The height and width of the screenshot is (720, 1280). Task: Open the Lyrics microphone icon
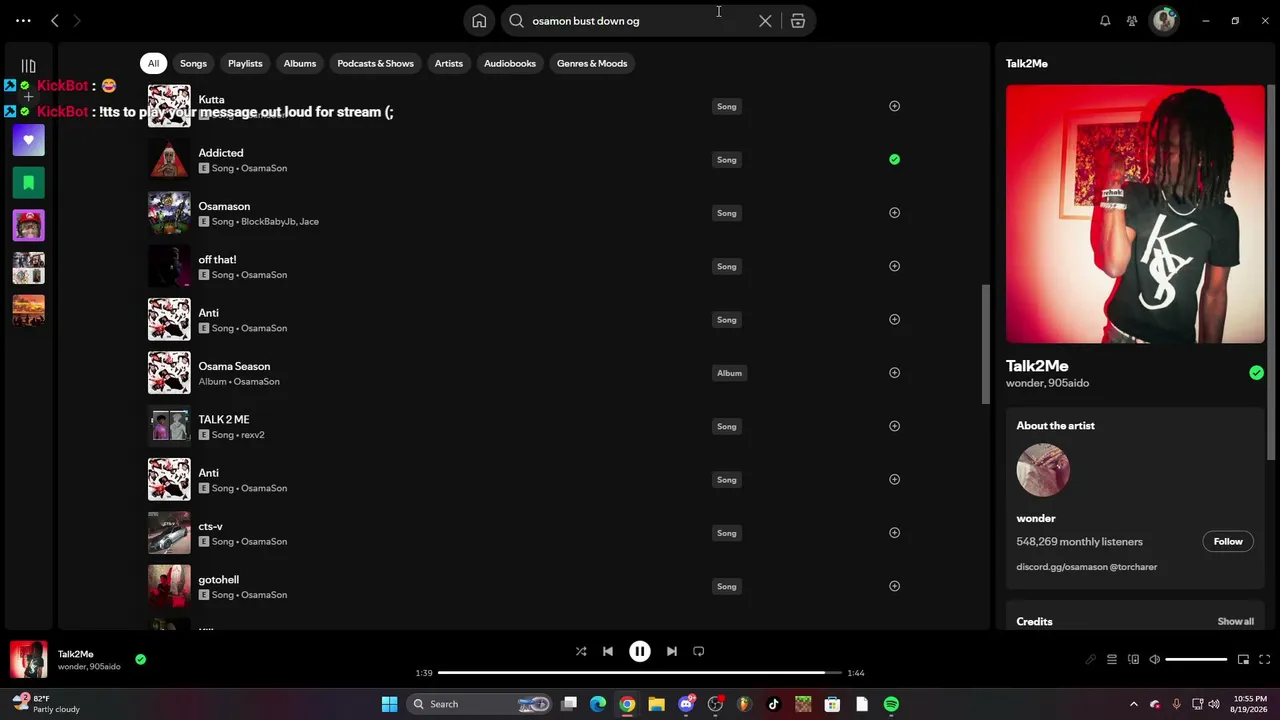(x=1091, y=659)
